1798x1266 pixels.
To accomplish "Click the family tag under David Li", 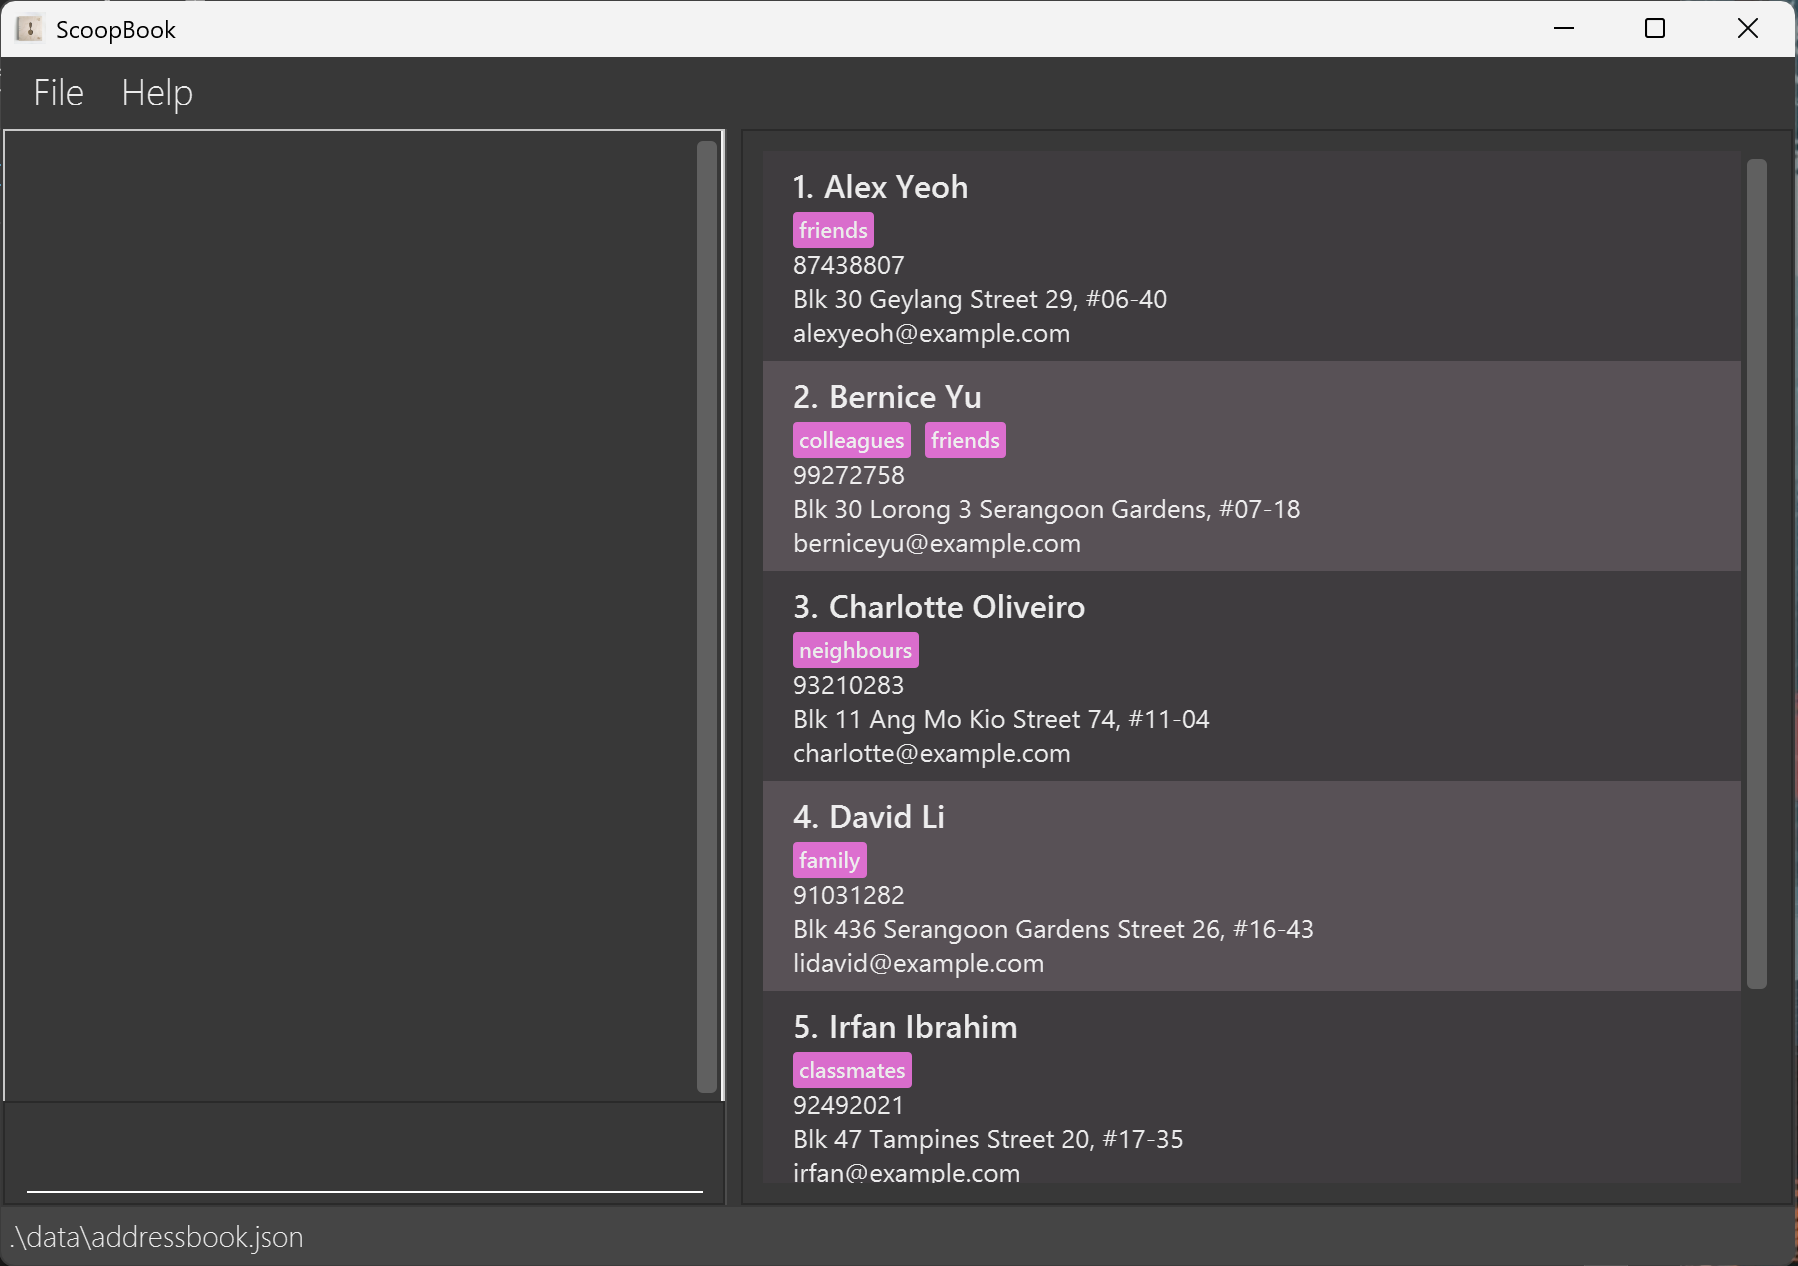I will 830,860.
